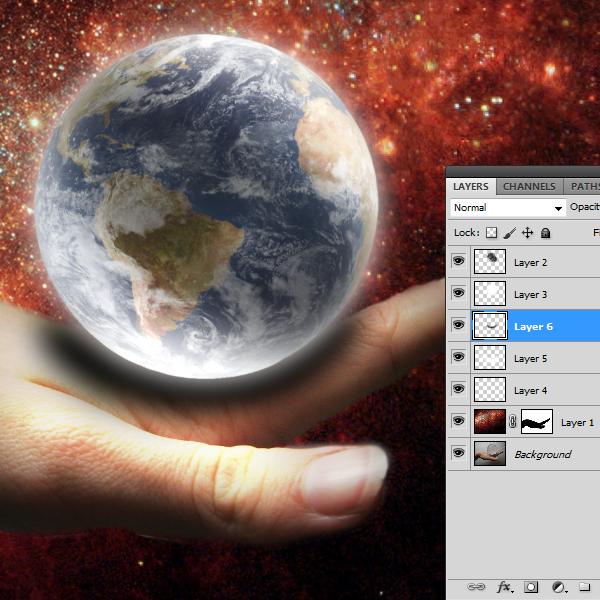The width and height of the screenshot is (600, 600).
Task: Hide Layer 3 using its eye icon
Action: (x=458, y=293)
